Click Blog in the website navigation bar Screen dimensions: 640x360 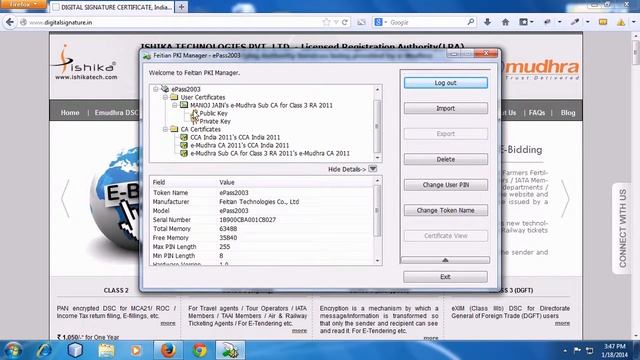point(568,113)
